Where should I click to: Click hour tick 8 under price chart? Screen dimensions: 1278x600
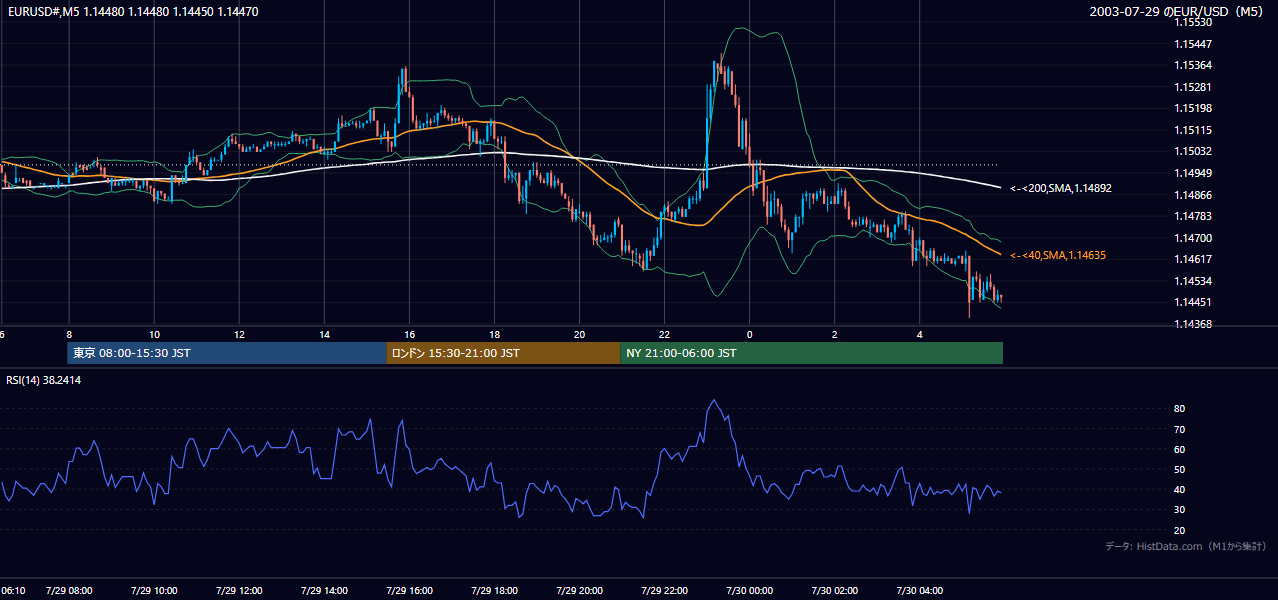point(69,334)
